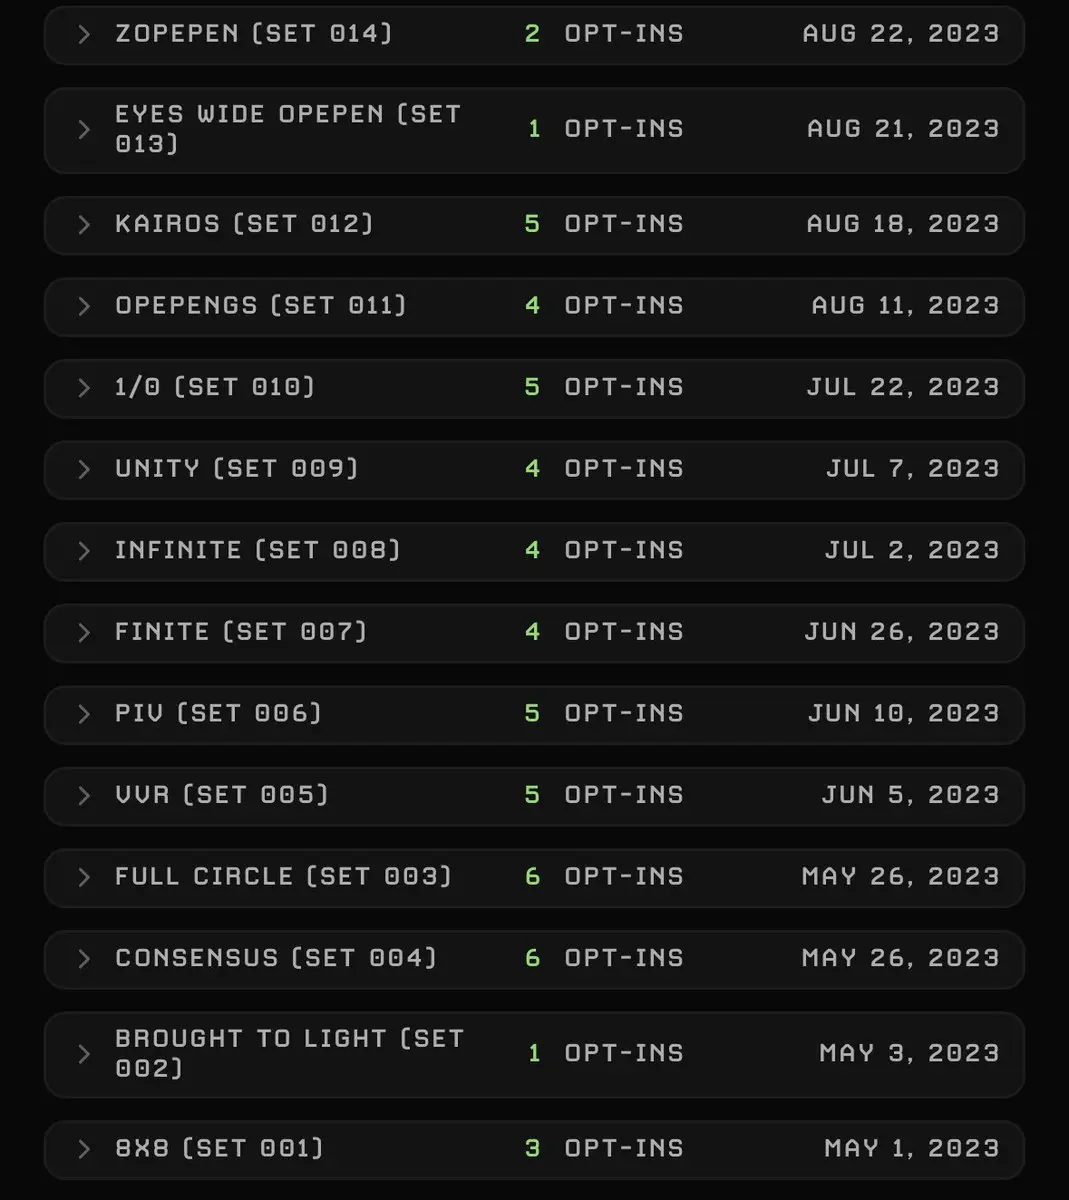Expand the Unity (Set 009) chevron
The height and width of the screenshot is (1200, 1069).
pyautogui.click(x=84, y=470)
